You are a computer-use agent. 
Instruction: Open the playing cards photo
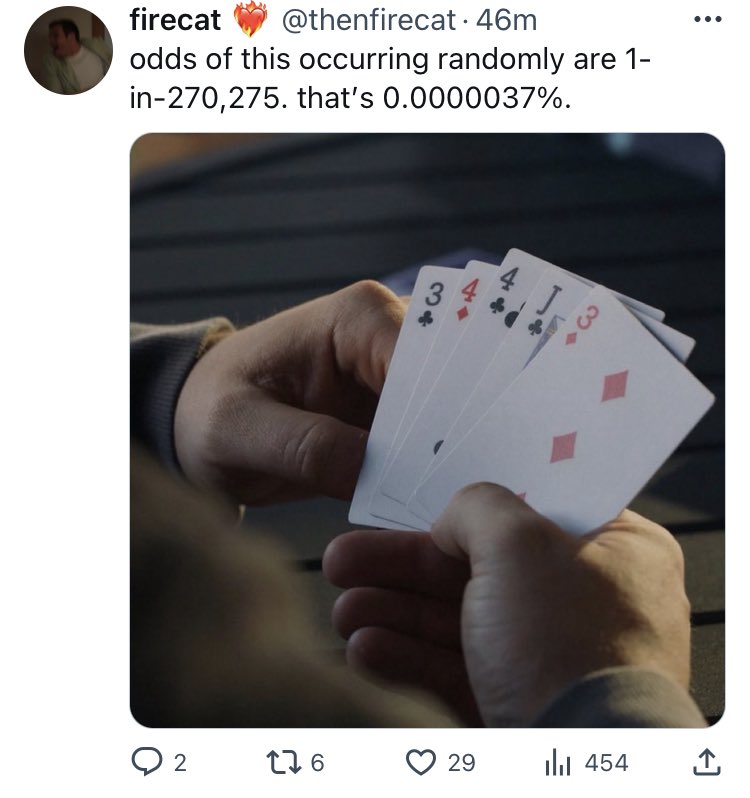[x=427, y=430]
